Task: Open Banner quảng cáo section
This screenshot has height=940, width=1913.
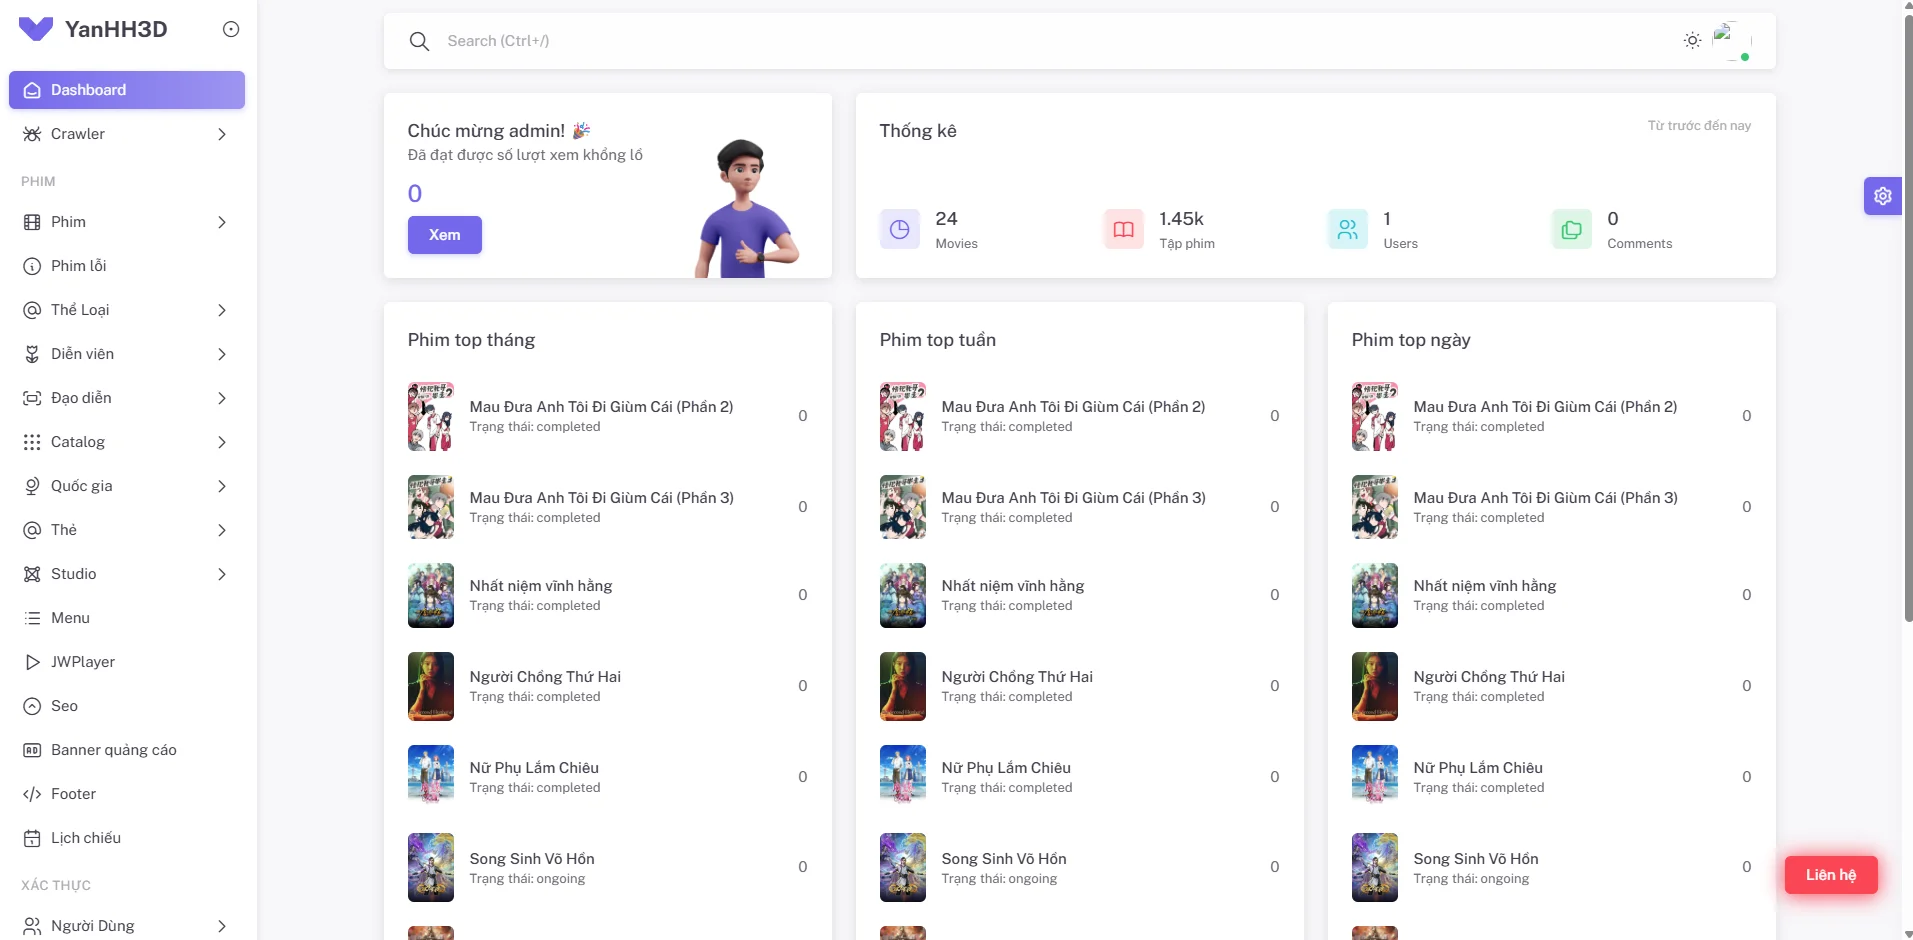Action: (113, 750)
